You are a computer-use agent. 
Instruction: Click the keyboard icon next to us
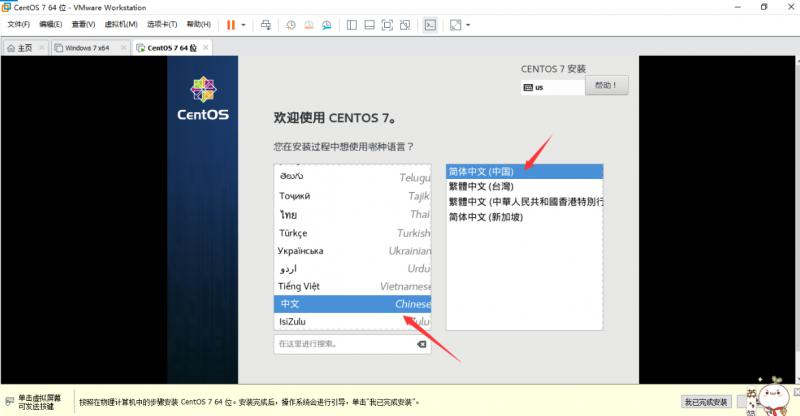pyautogui.click(x=528, y=87)
